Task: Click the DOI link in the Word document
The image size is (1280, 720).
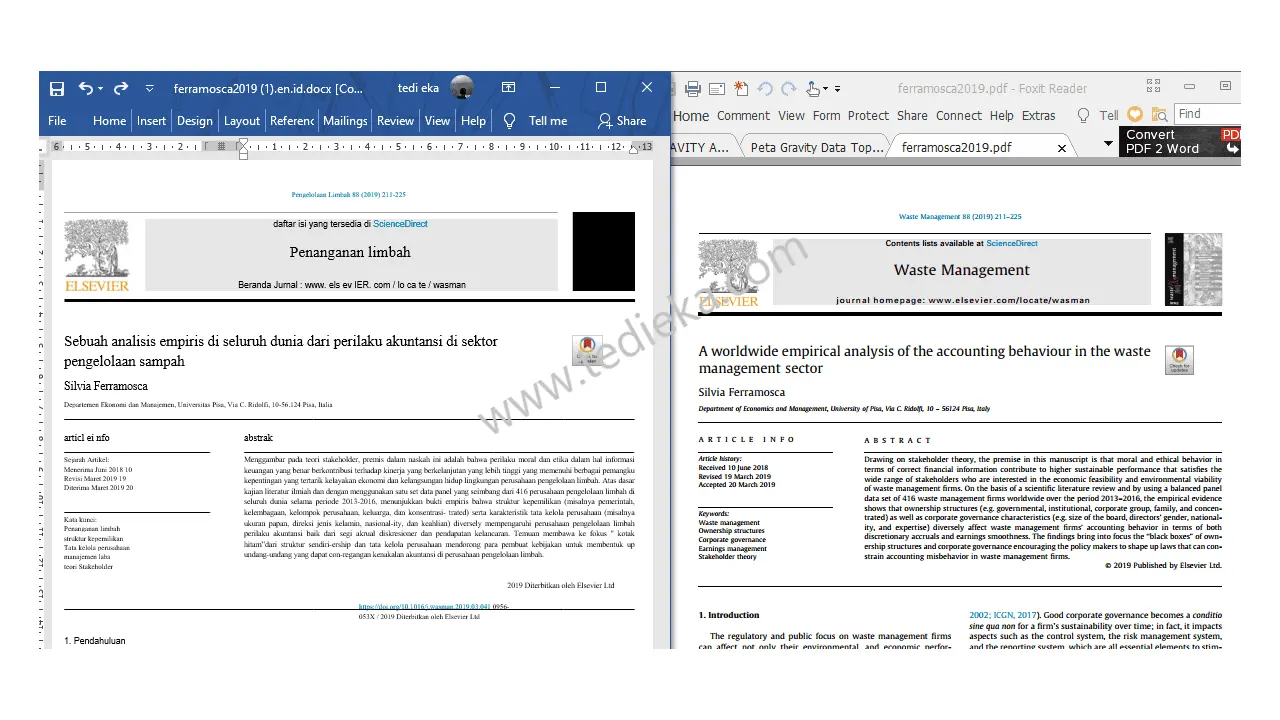Action: [x=425, y=606]
